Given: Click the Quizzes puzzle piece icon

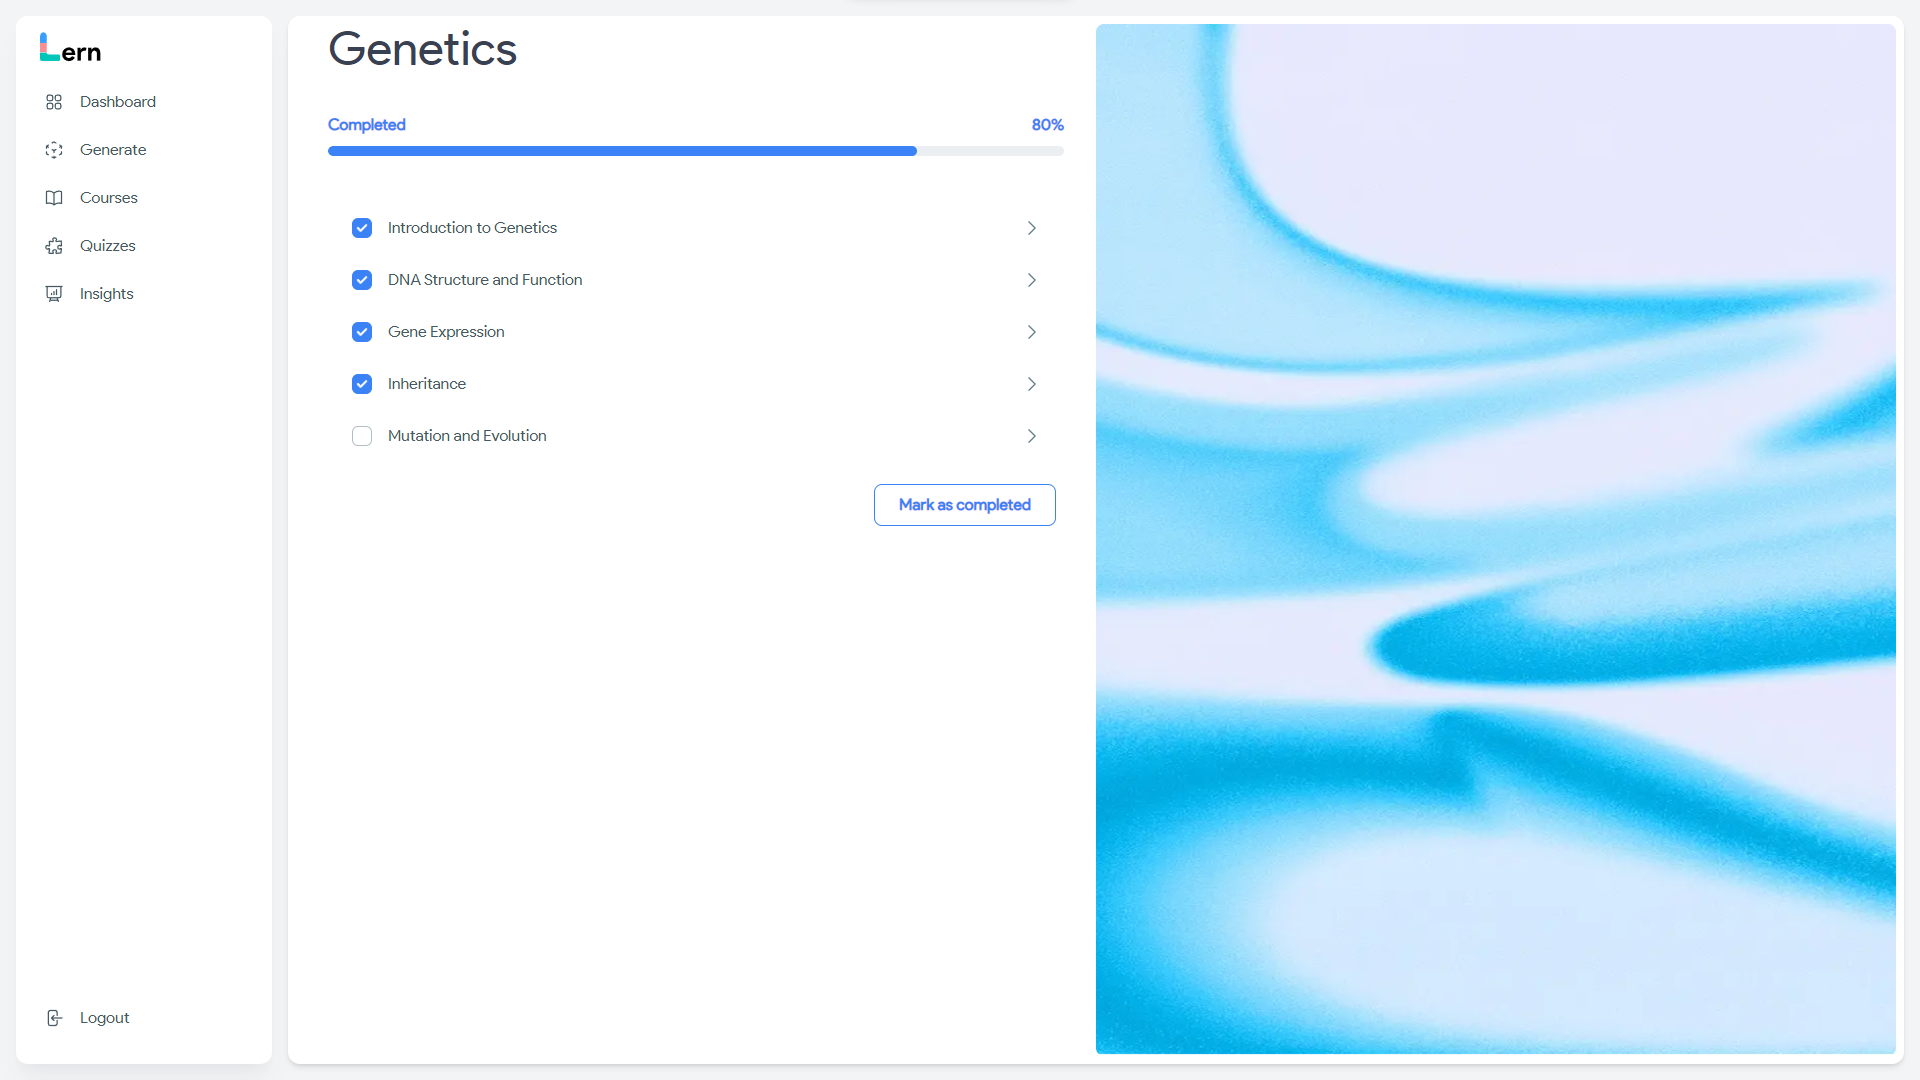Looking at the screenshot, I should click(x=54, y=246).
